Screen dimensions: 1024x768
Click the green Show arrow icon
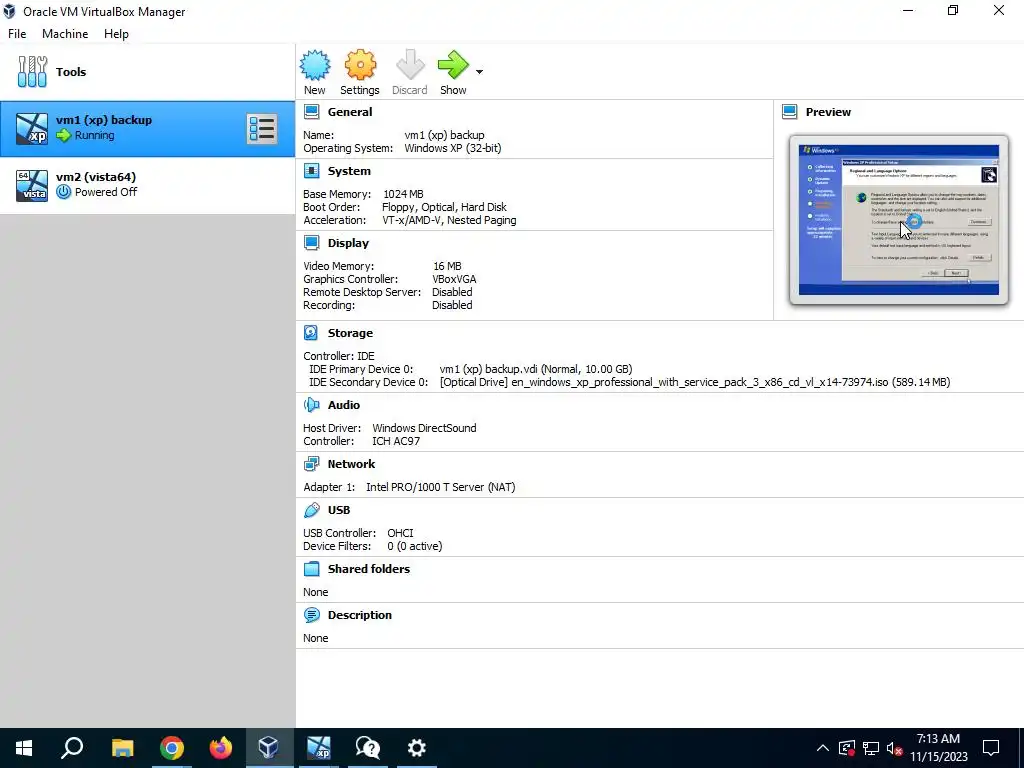[453, 65]
